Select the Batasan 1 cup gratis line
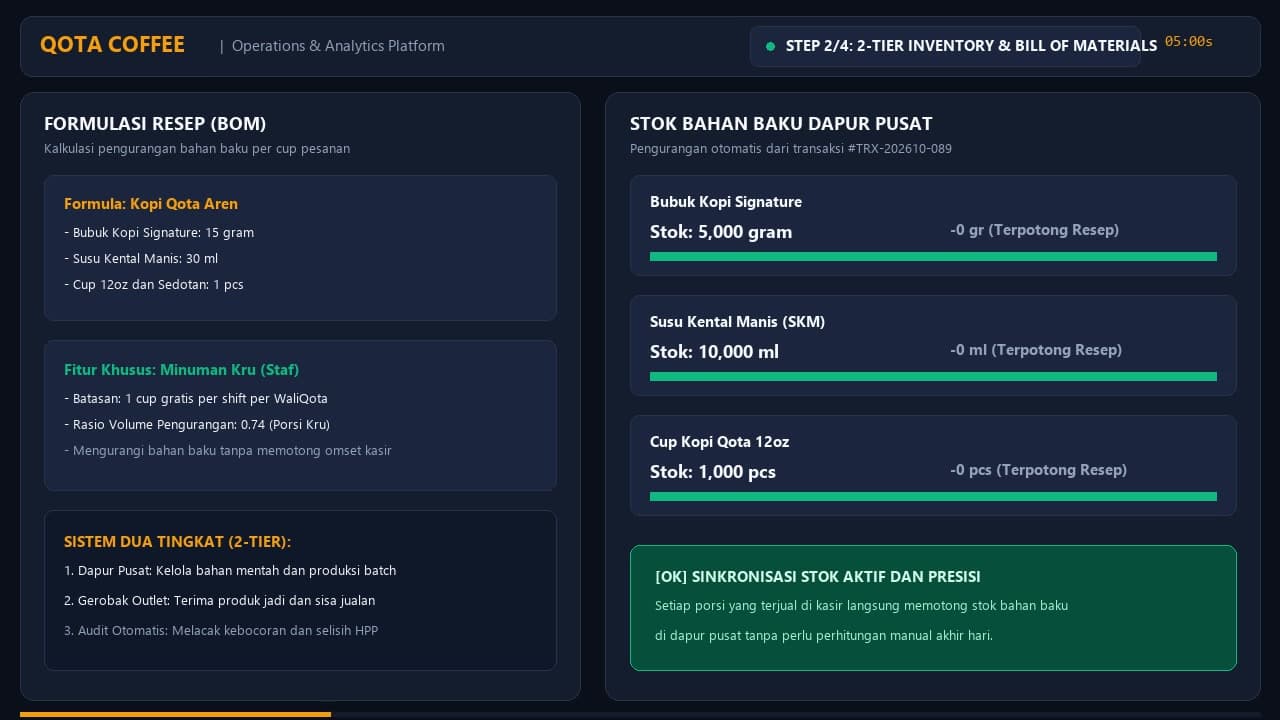Image resolution: width=1280 pixels, height=720 pixels. (196, 399)
